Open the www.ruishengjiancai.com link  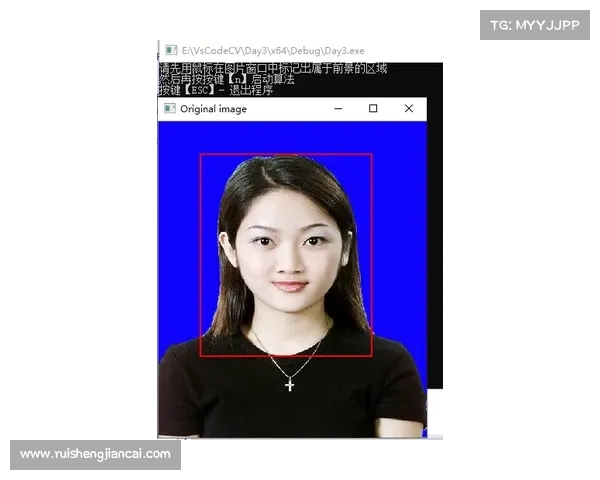(x=95, y=454)
